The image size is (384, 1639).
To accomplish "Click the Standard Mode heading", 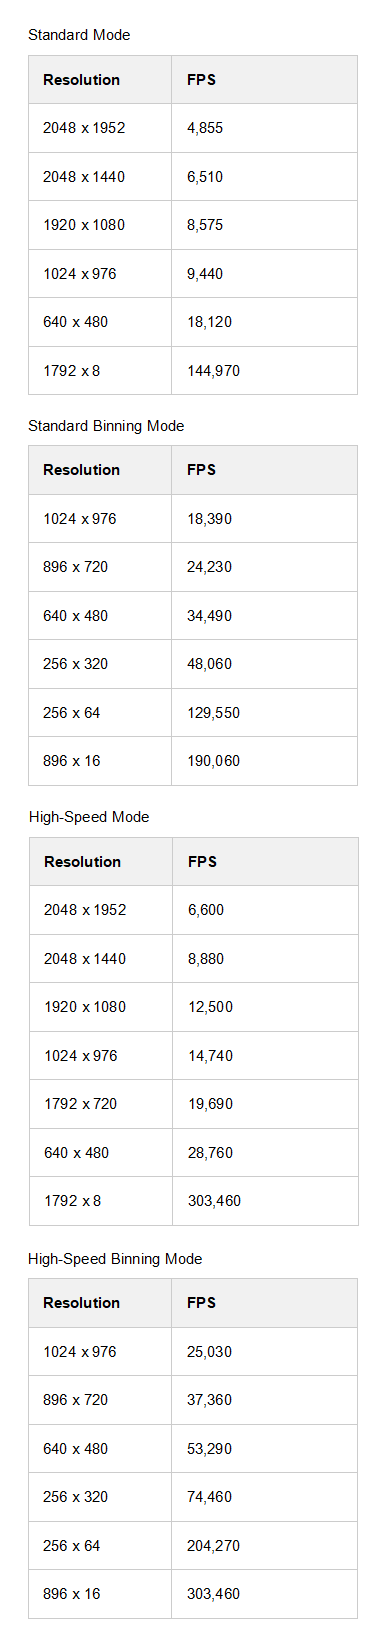I will [x=79, y=35].
